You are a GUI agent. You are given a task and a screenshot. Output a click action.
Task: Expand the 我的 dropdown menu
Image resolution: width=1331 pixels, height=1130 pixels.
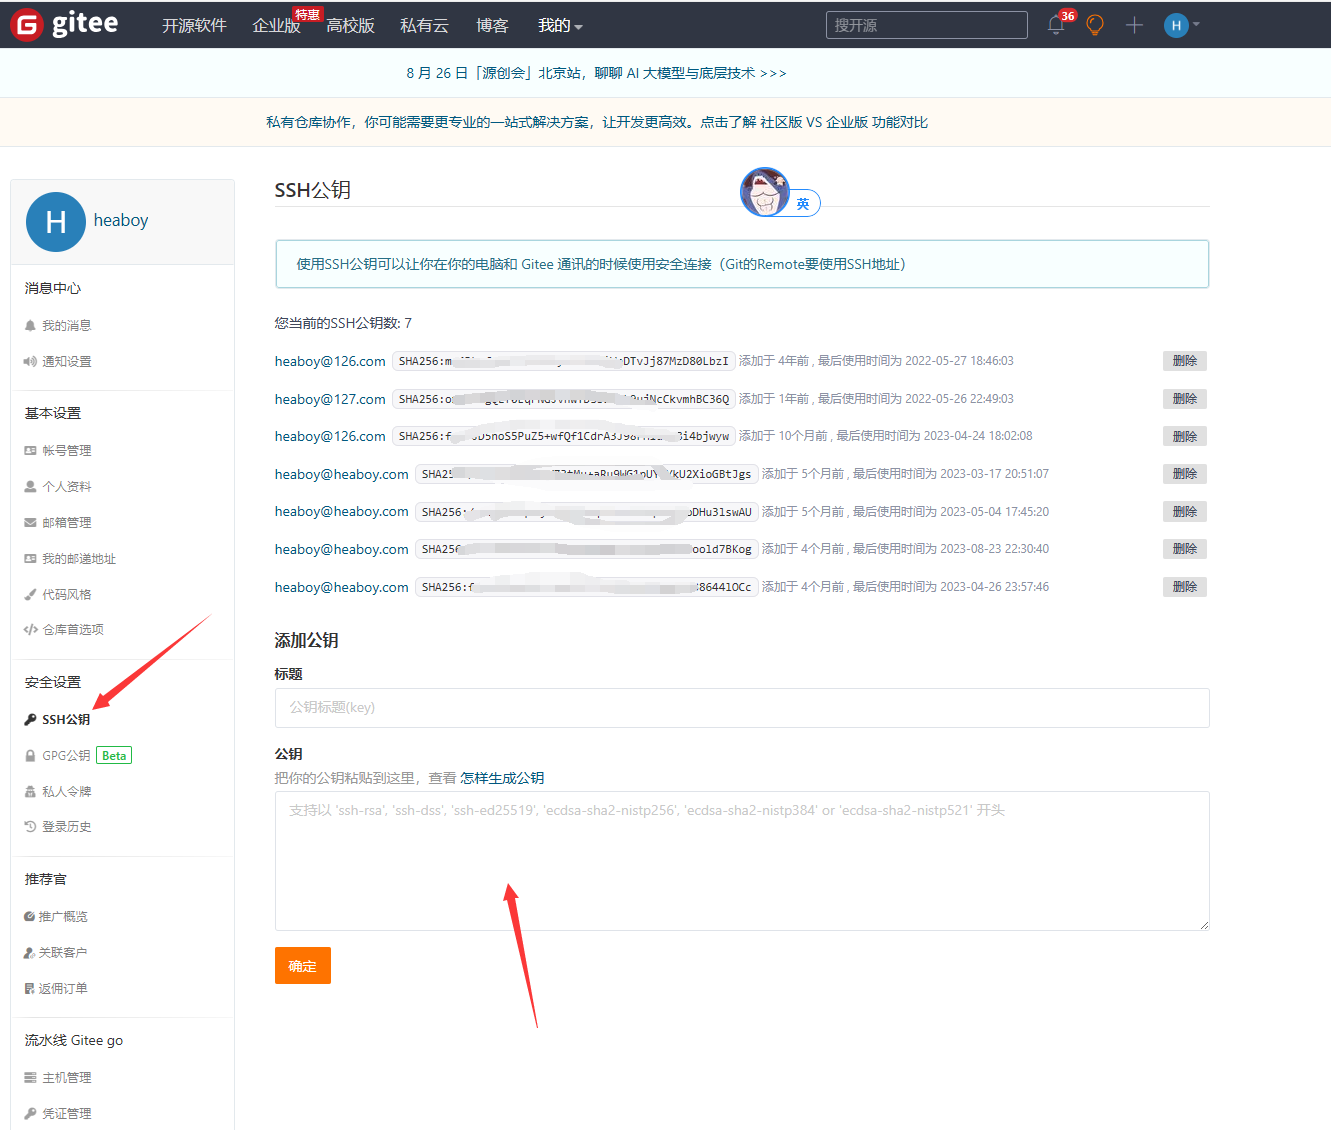tap(560, 25)
